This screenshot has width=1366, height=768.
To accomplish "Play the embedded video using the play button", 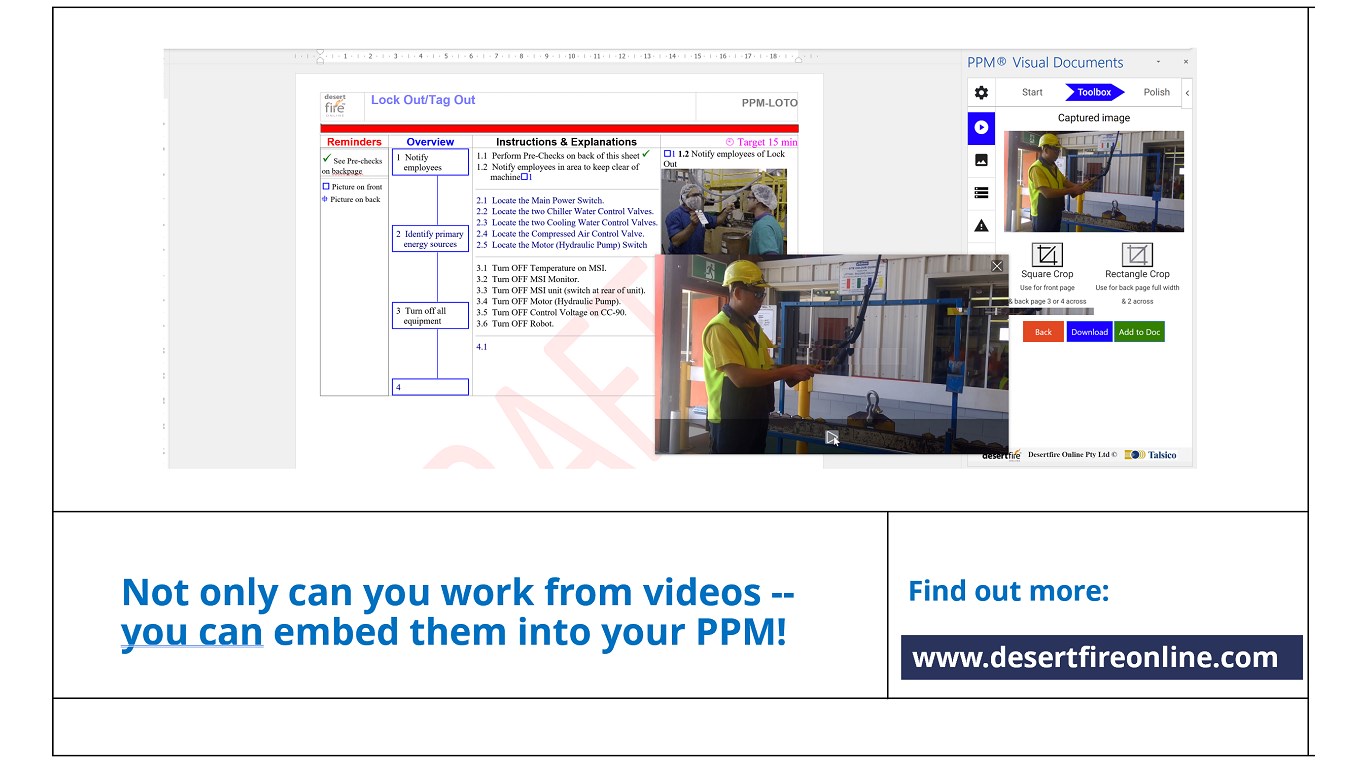I will (831, 437).
